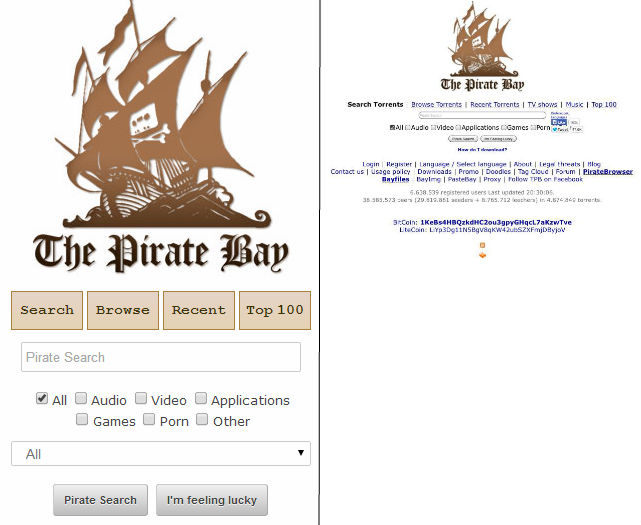Open the Browse Torrents link
641x525 pixels.
click(436, 105)
